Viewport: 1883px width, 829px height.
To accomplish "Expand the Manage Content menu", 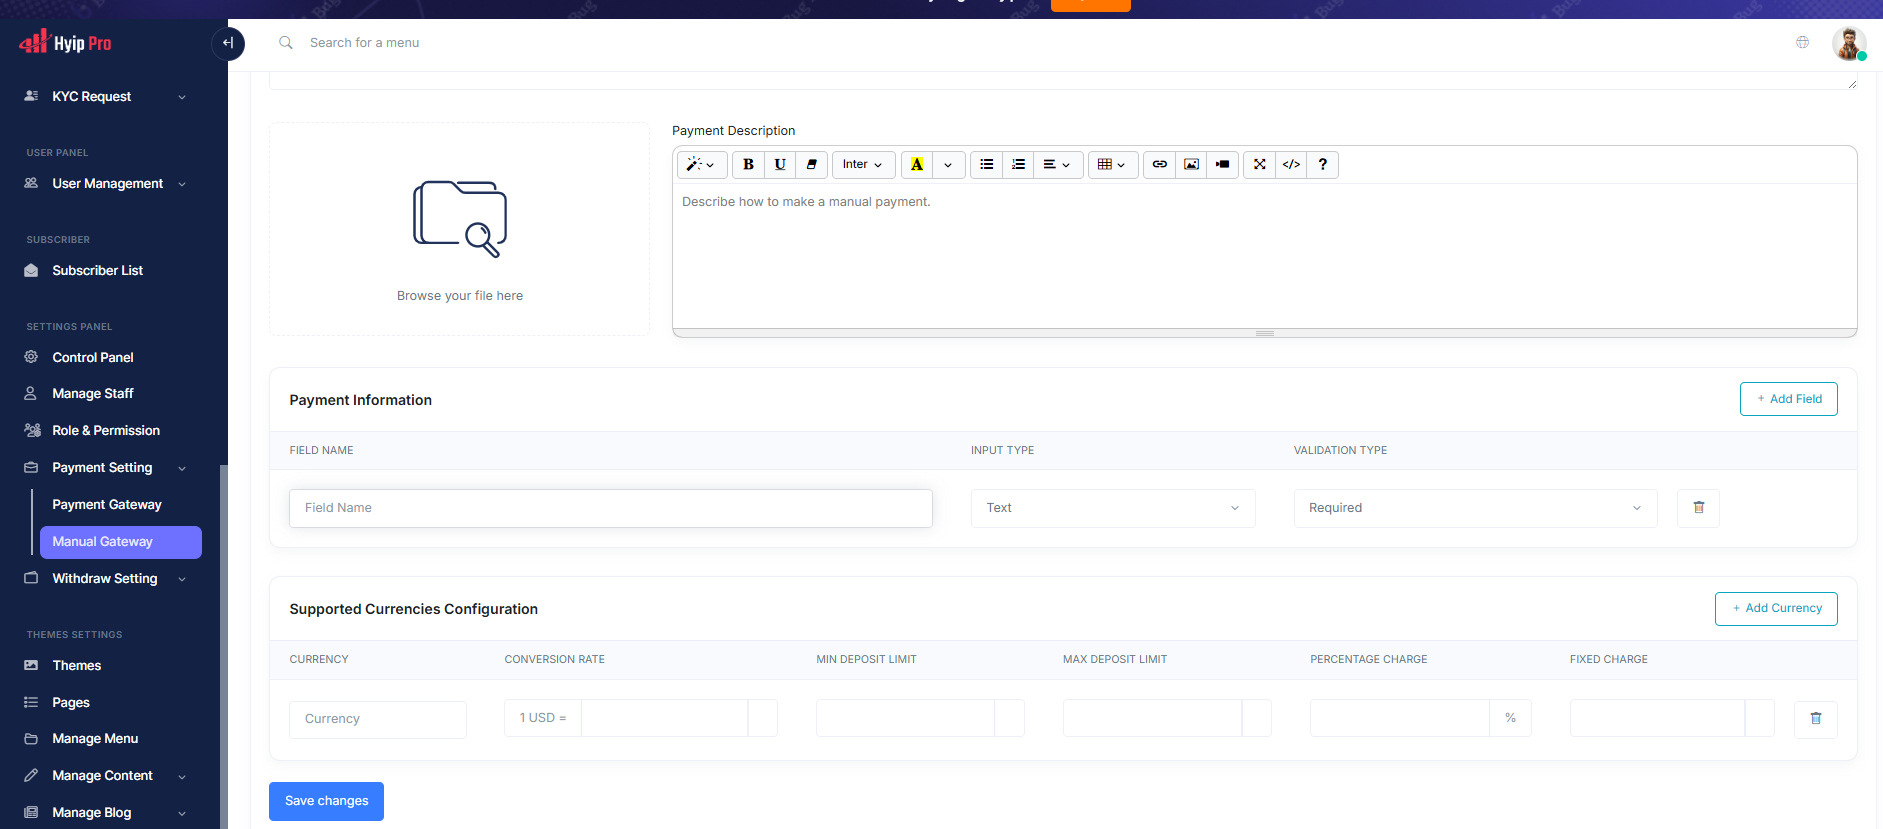I will click(104, 776).
